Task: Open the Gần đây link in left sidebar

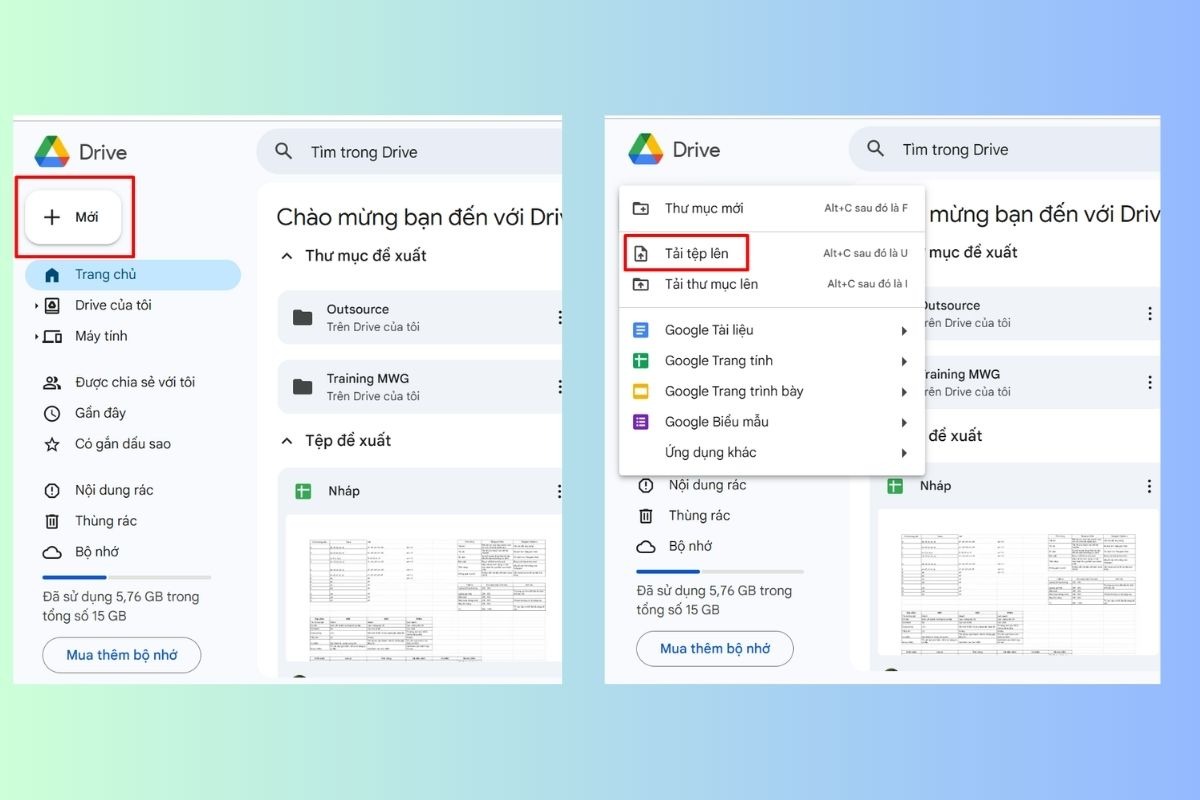Action: (100, 414)
